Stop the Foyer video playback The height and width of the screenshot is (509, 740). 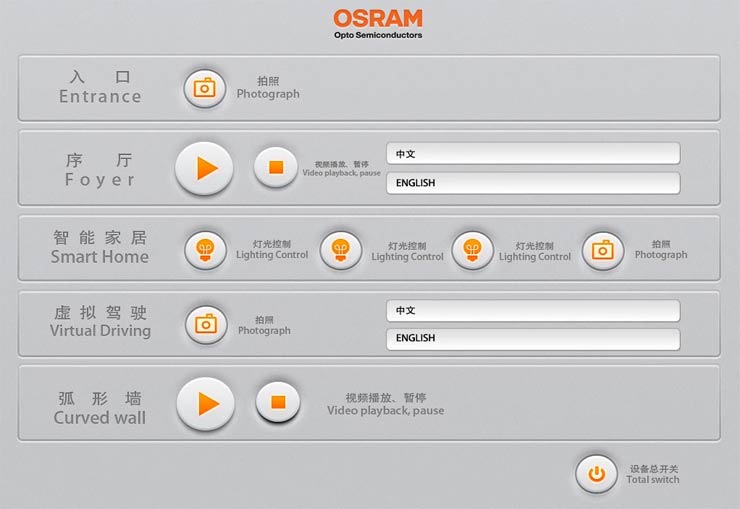tap(276, 167)
